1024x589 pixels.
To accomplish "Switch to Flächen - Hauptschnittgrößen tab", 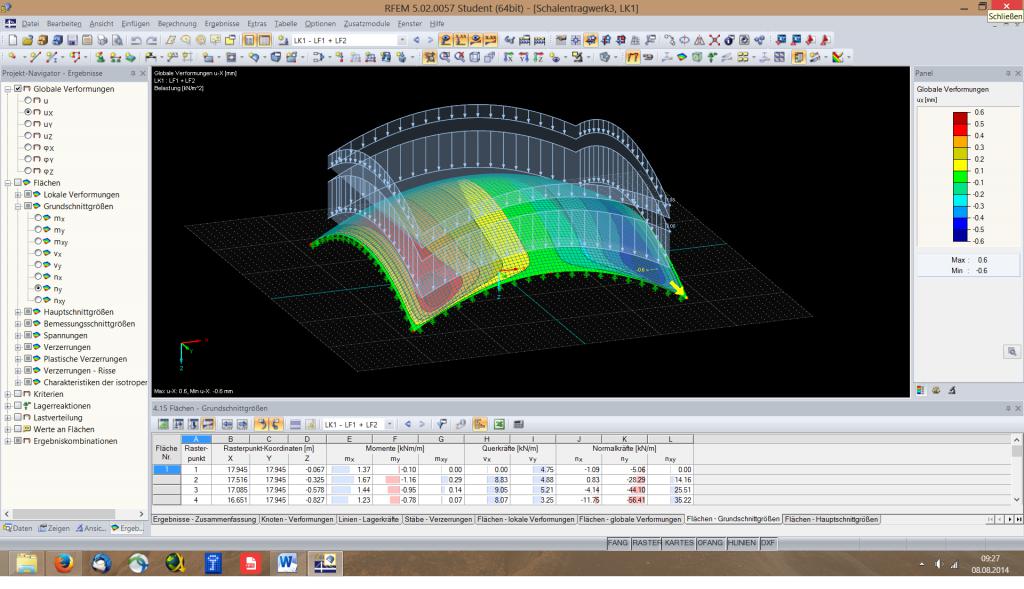I will 831,520.
